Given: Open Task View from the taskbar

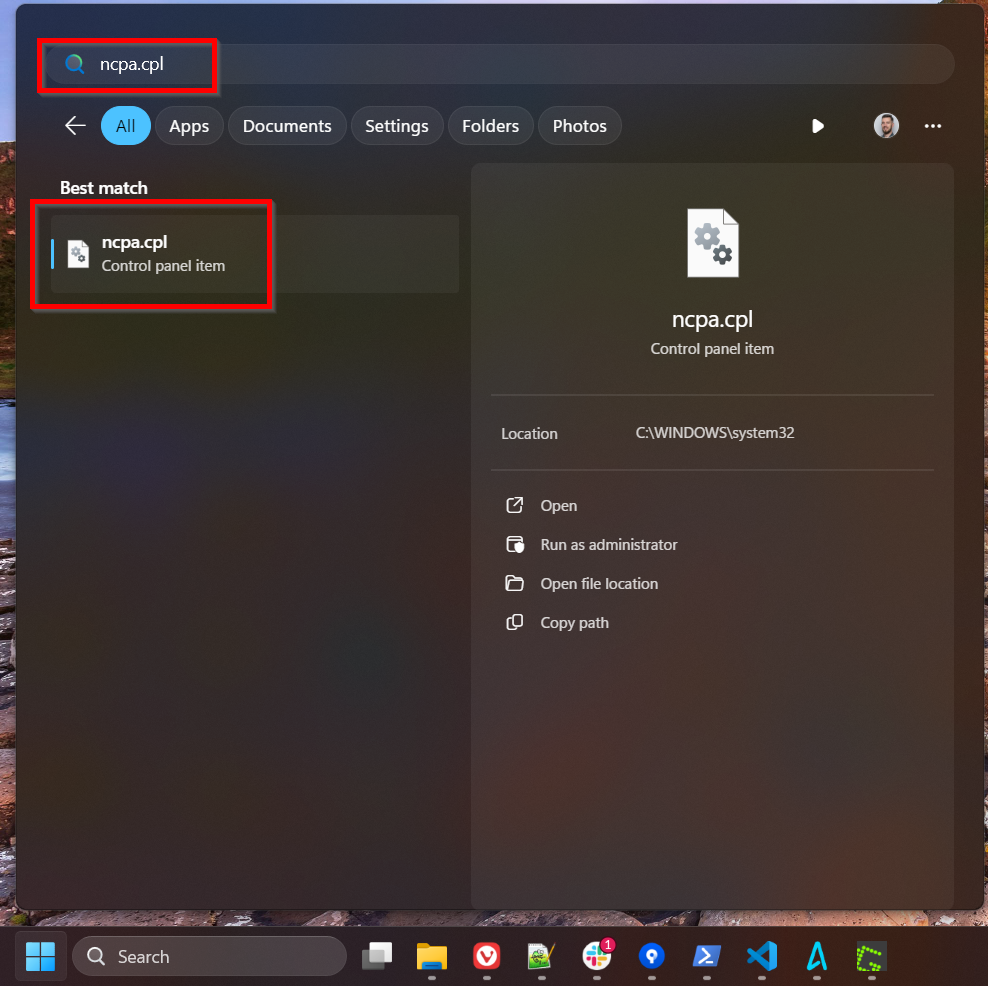Looking at the screenshot, I should click(377, 956).
